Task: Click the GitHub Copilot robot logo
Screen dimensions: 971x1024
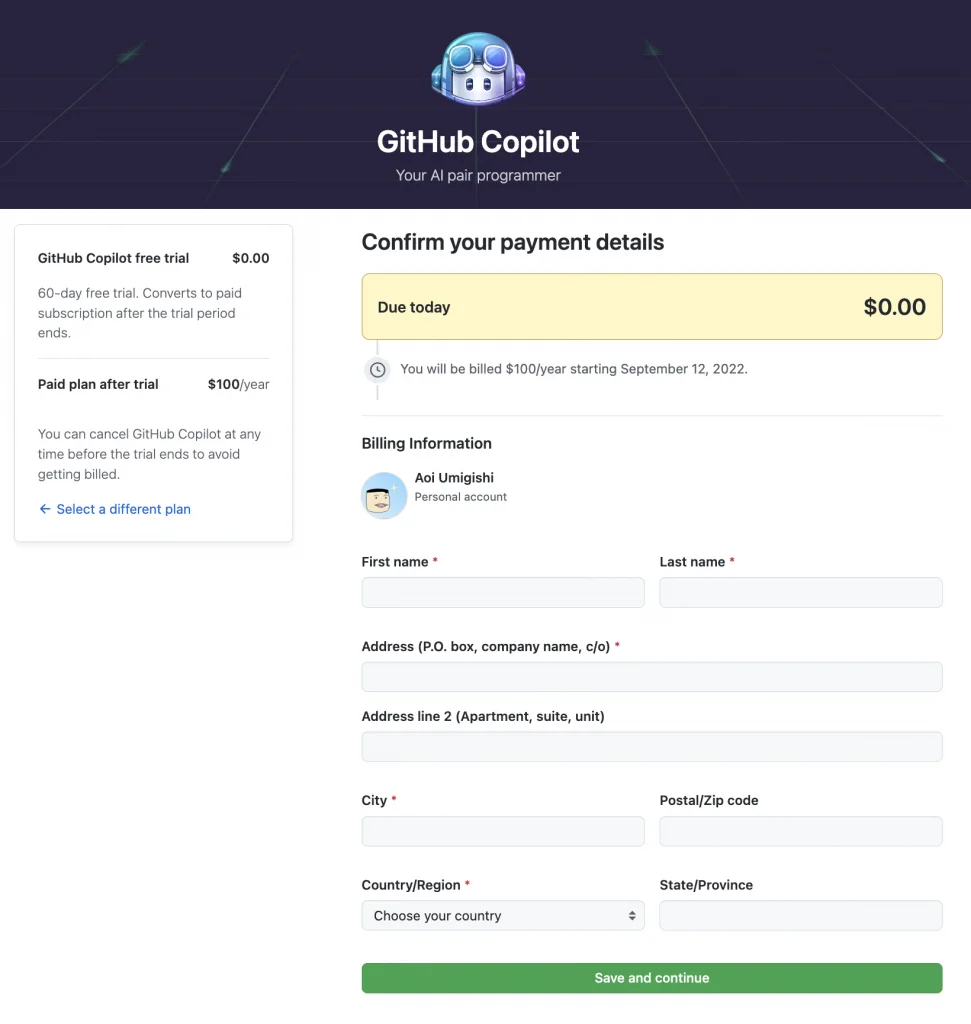Action: tap(478, 69)
